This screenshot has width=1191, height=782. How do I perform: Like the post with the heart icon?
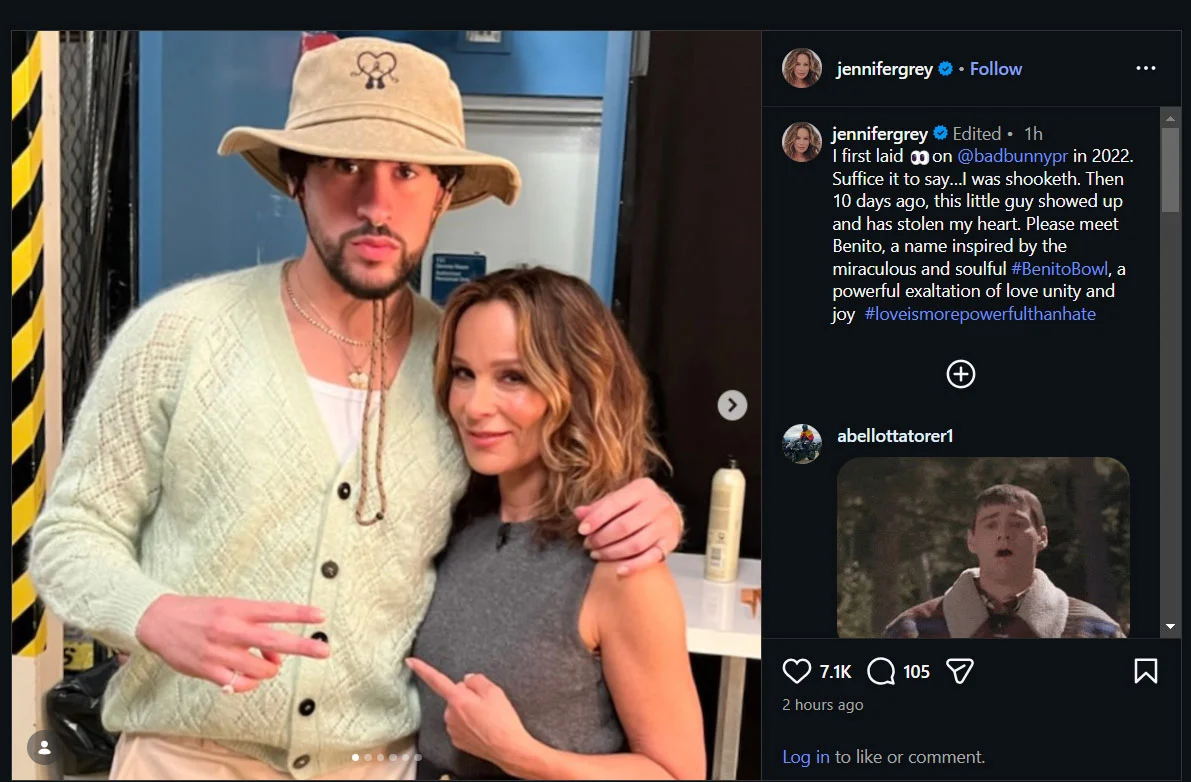(x=797, y=671)
